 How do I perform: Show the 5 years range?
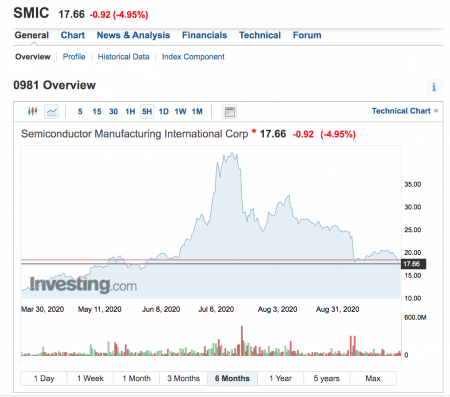tap(327, 378)
